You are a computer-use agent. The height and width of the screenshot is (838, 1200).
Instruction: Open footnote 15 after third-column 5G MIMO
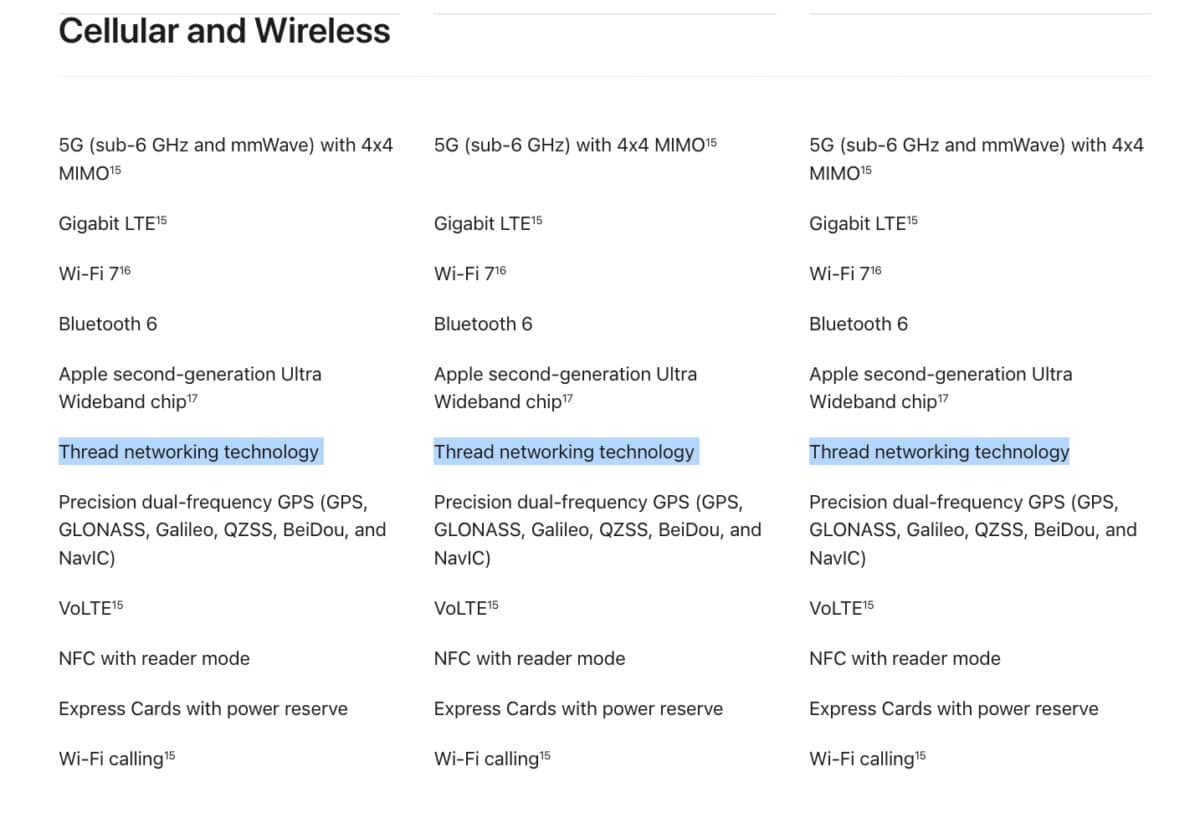tap(866, 170)
